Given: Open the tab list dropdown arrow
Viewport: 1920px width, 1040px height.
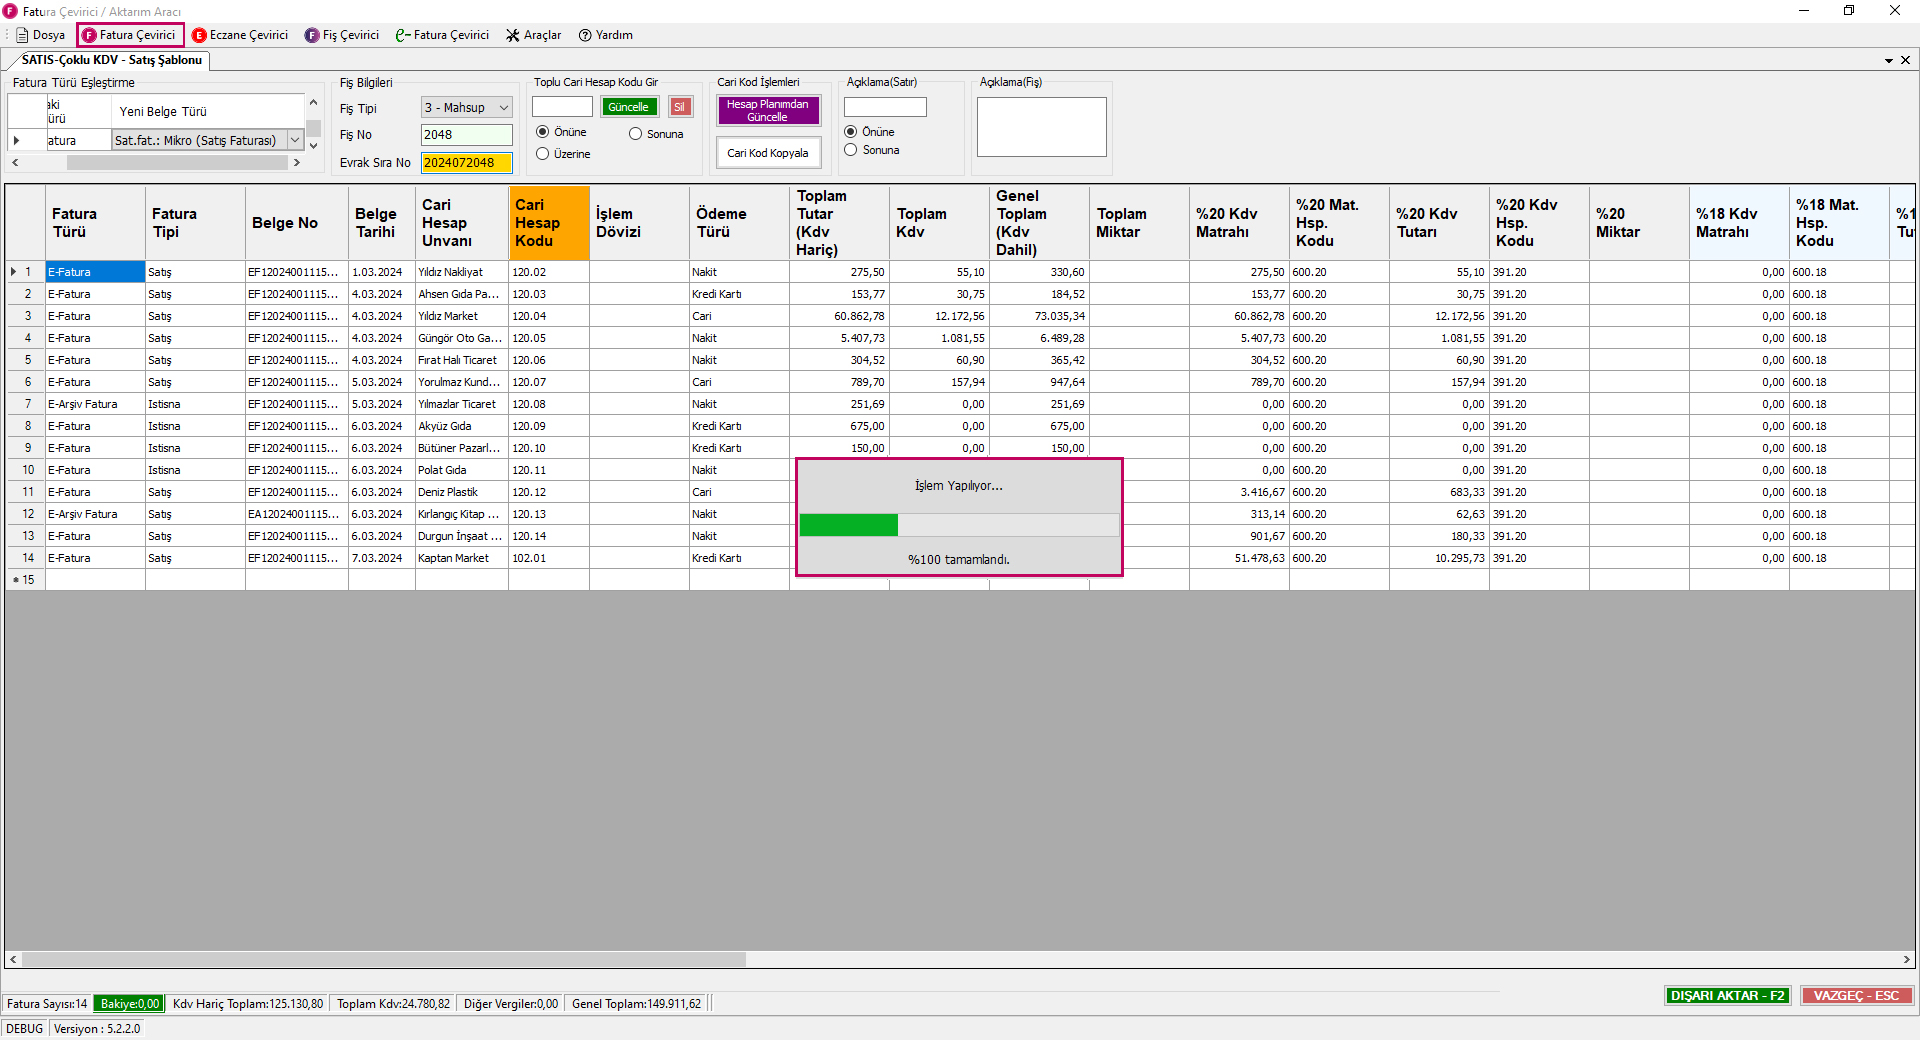Looking at the screenshot, I should click(1889, 61).
